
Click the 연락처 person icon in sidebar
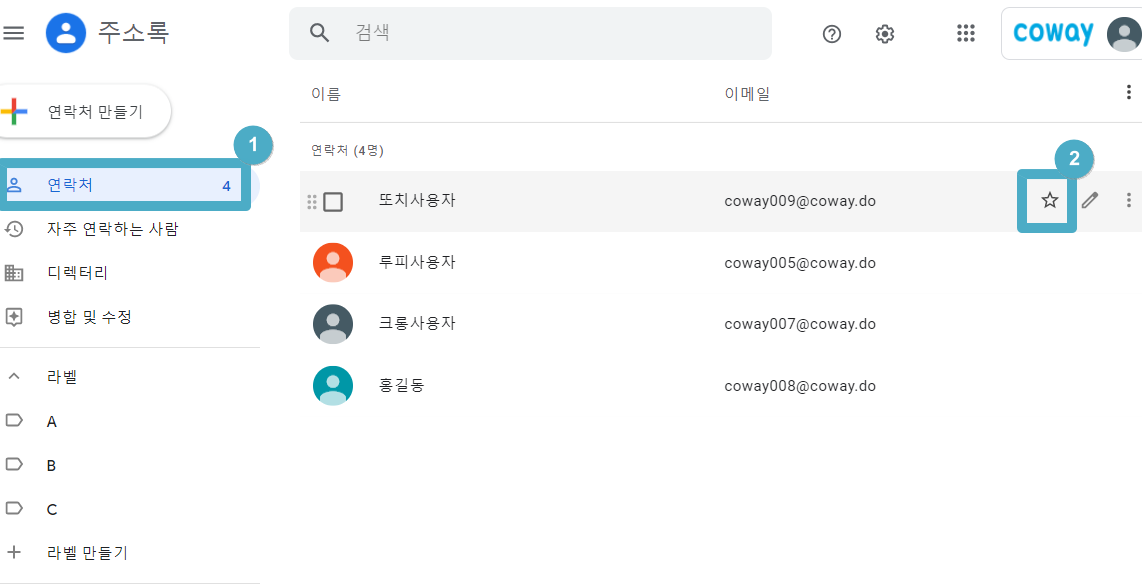[14, 186]
